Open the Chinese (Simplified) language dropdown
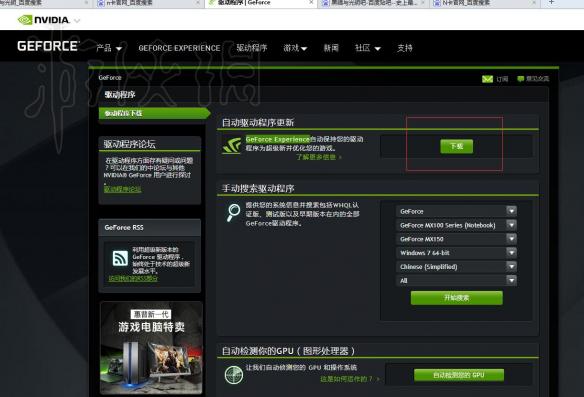Image resolution: width=584 pixels, height=397 pixels. pyautogui.click(x=456, y=266)
